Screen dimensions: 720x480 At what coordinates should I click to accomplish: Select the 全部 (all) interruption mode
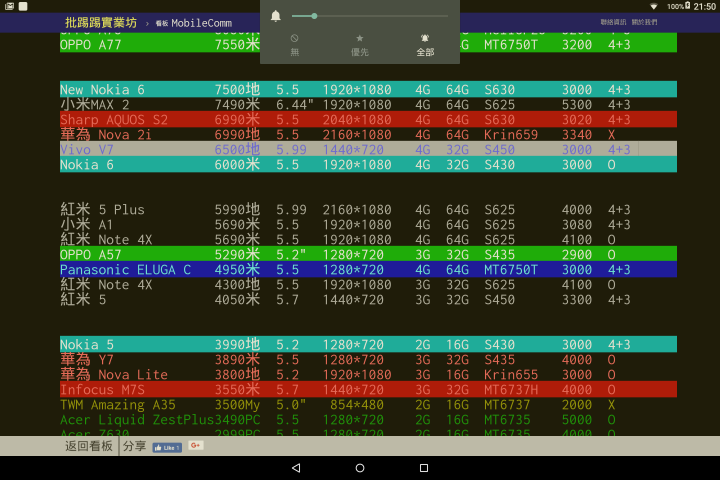pos(425,45)
